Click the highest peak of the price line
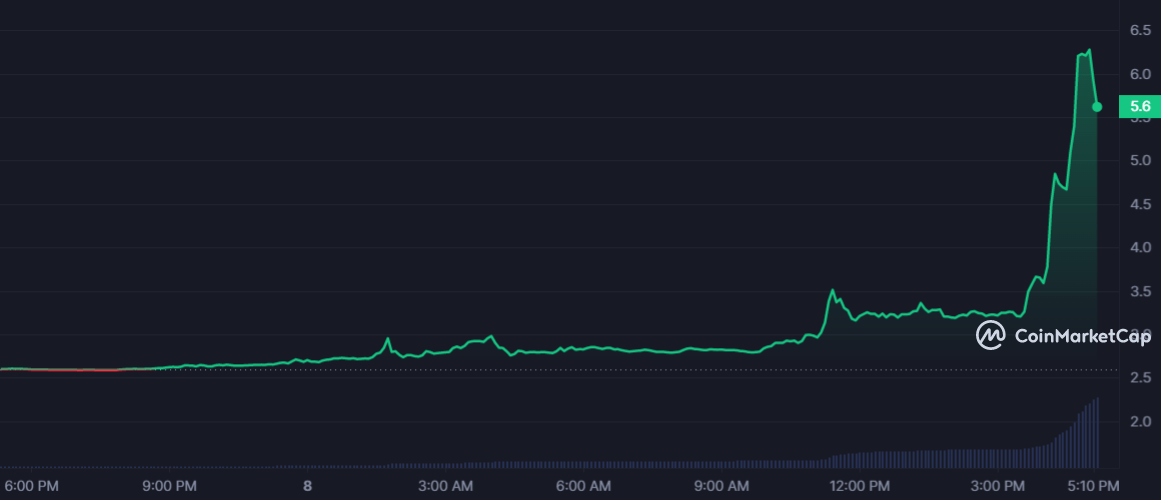Image resolution: width=1161 pixels, height=500 pixels. tap(1089, 50)
